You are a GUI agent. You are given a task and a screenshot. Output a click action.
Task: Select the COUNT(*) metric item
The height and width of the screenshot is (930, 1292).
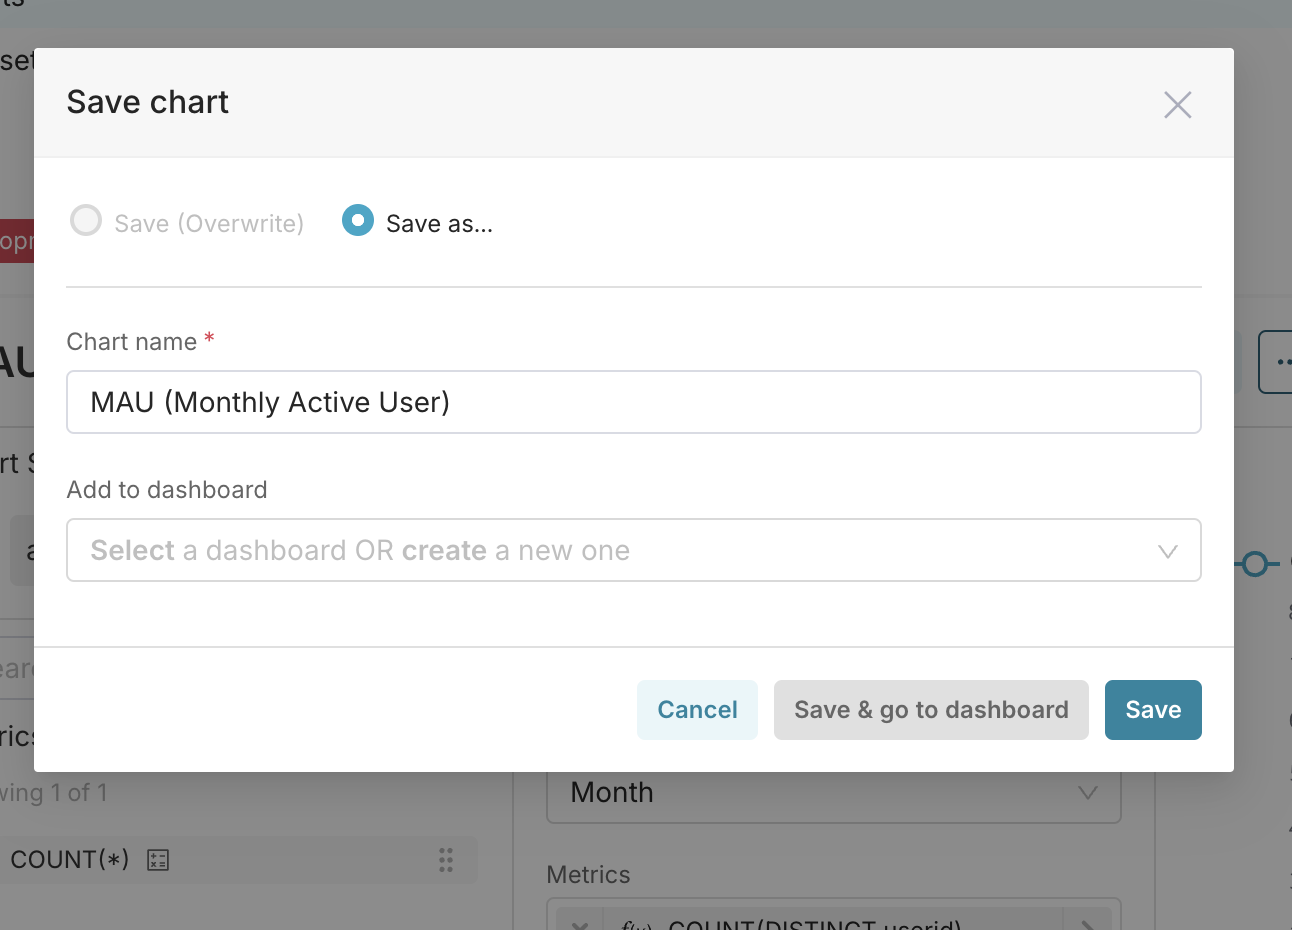(x=238, y=860)
